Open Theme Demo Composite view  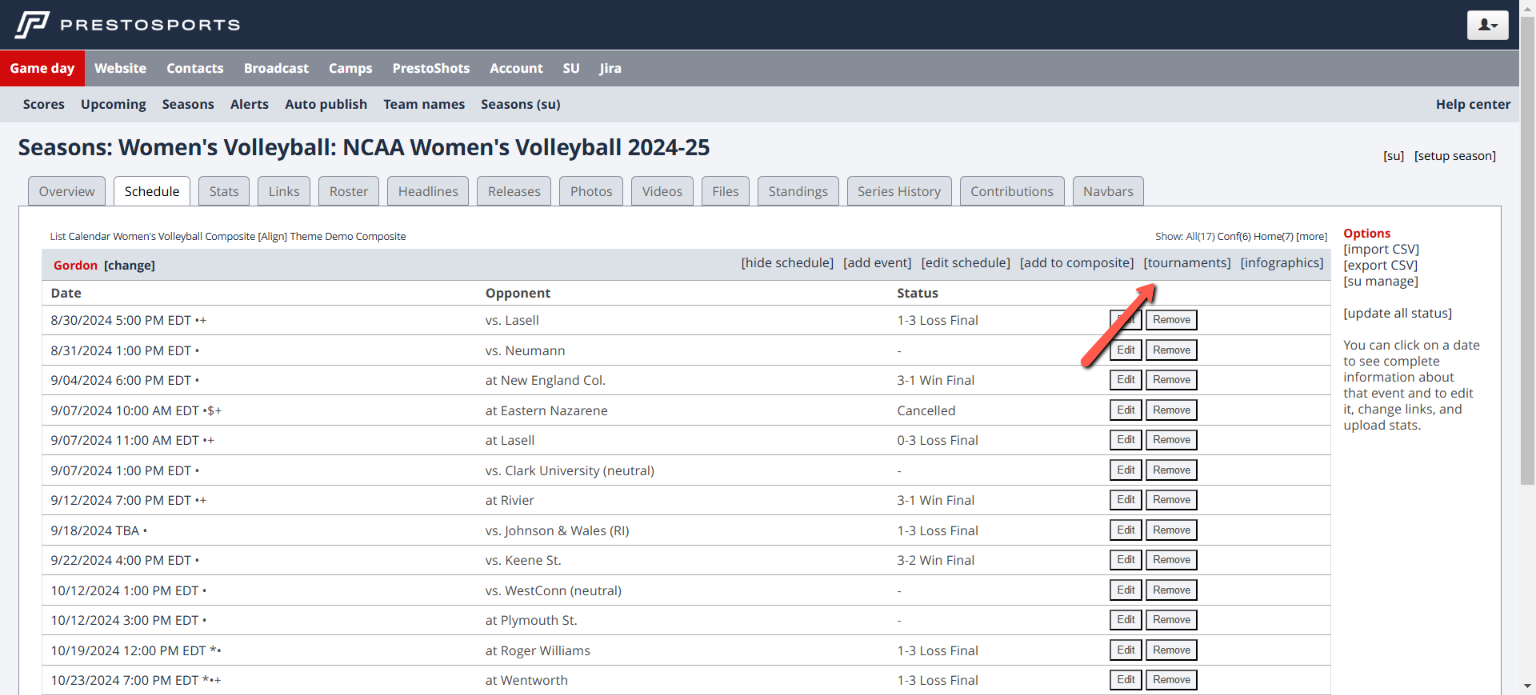pyautogui.click(x=348, y=237)
